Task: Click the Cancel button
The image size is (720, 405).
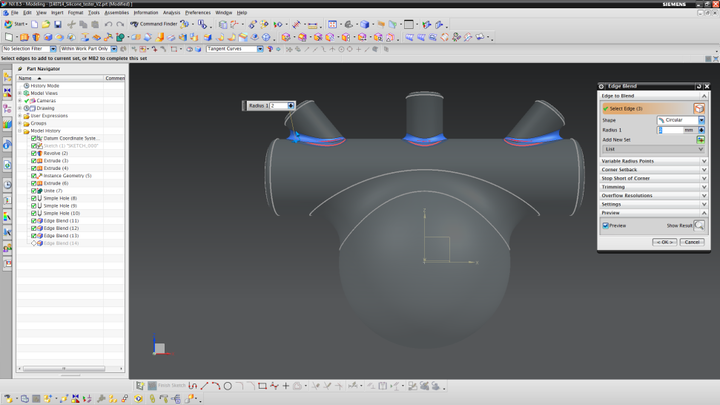Action: point(692,242)
